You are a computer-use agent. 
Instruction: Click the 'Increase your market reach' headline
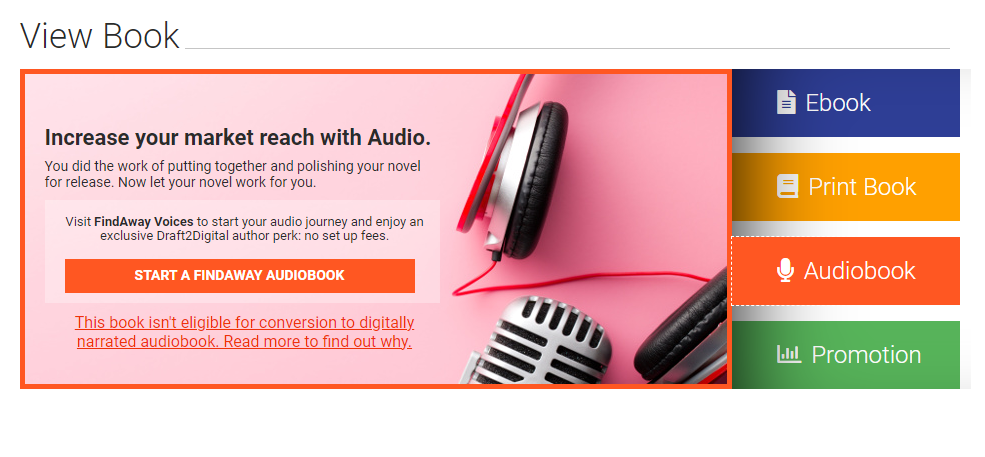(x=238, y=138)
